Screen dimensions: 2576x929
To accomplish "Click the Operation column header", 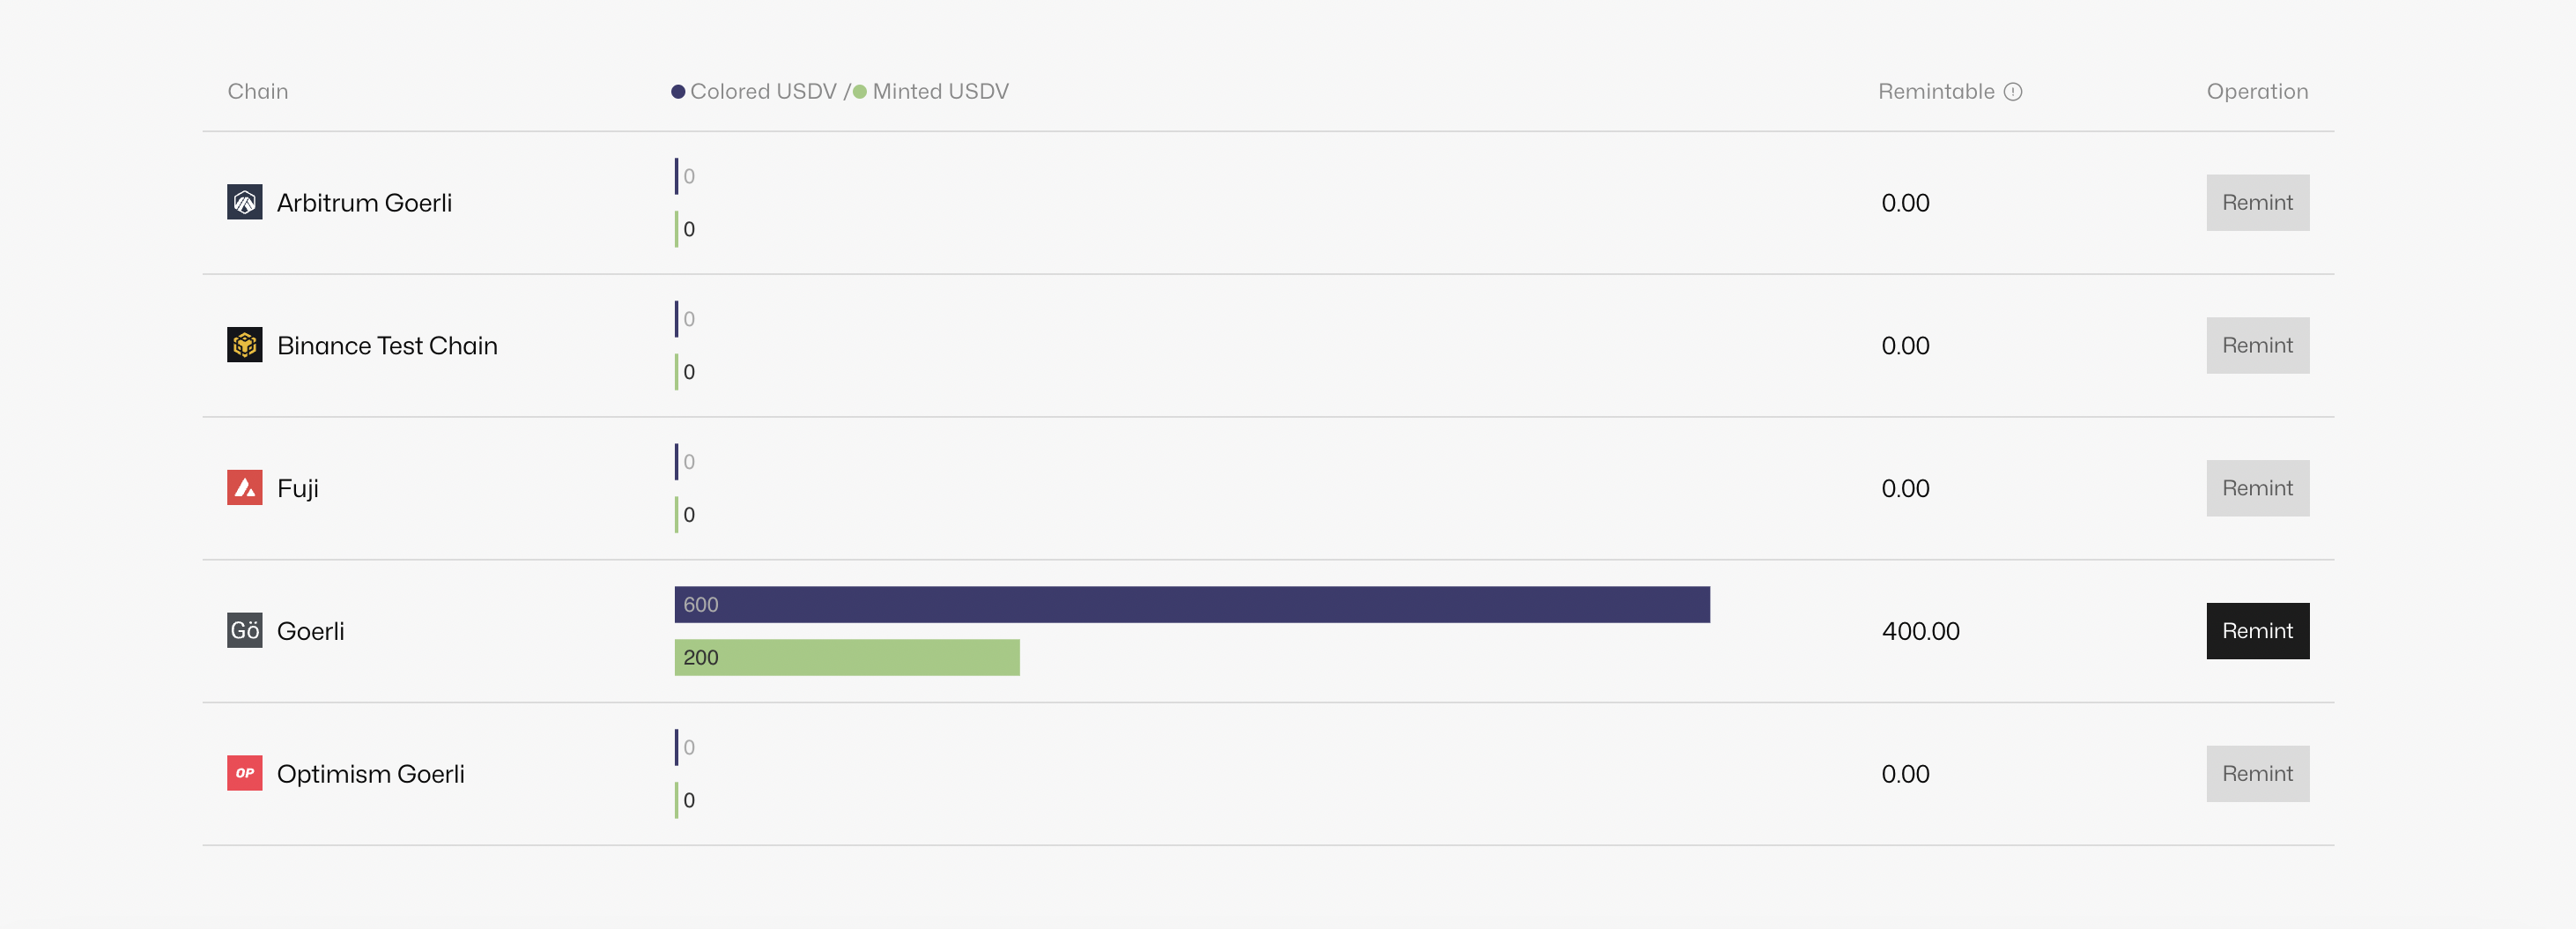I will [2257, 92].
